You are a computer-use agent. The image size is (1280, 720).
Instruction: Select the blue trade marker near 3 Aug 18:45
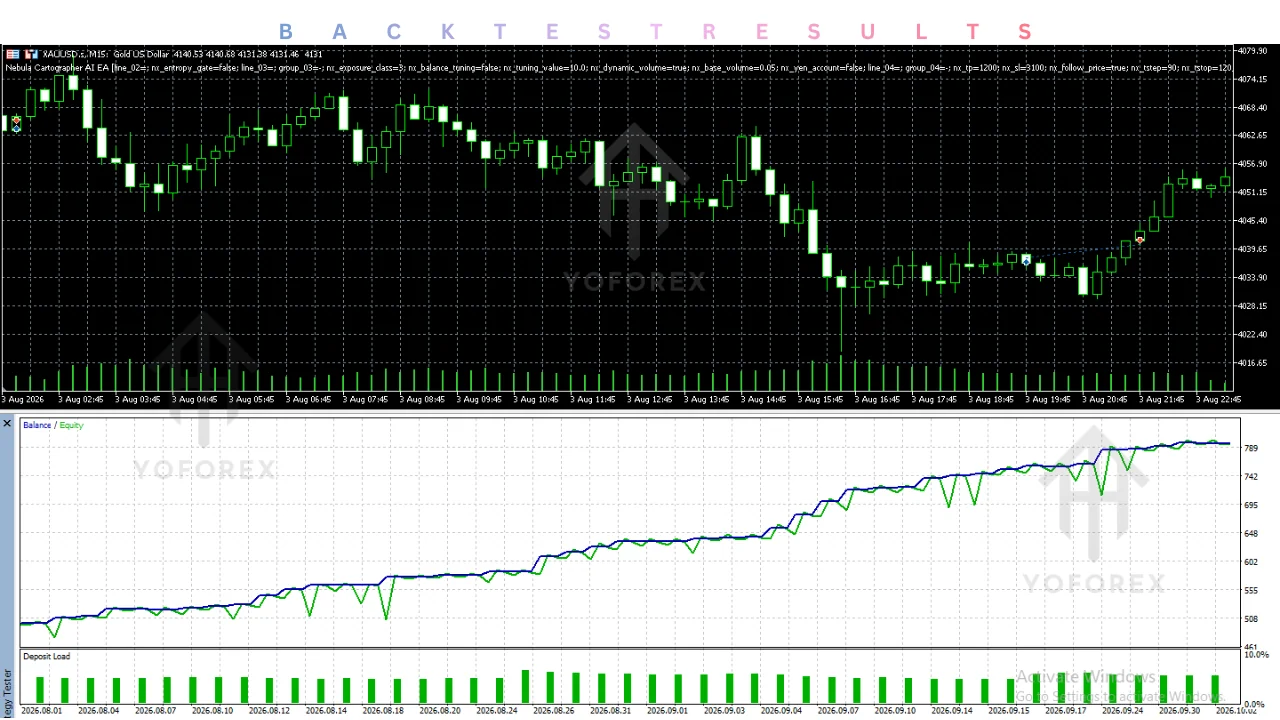point(1026,261)
